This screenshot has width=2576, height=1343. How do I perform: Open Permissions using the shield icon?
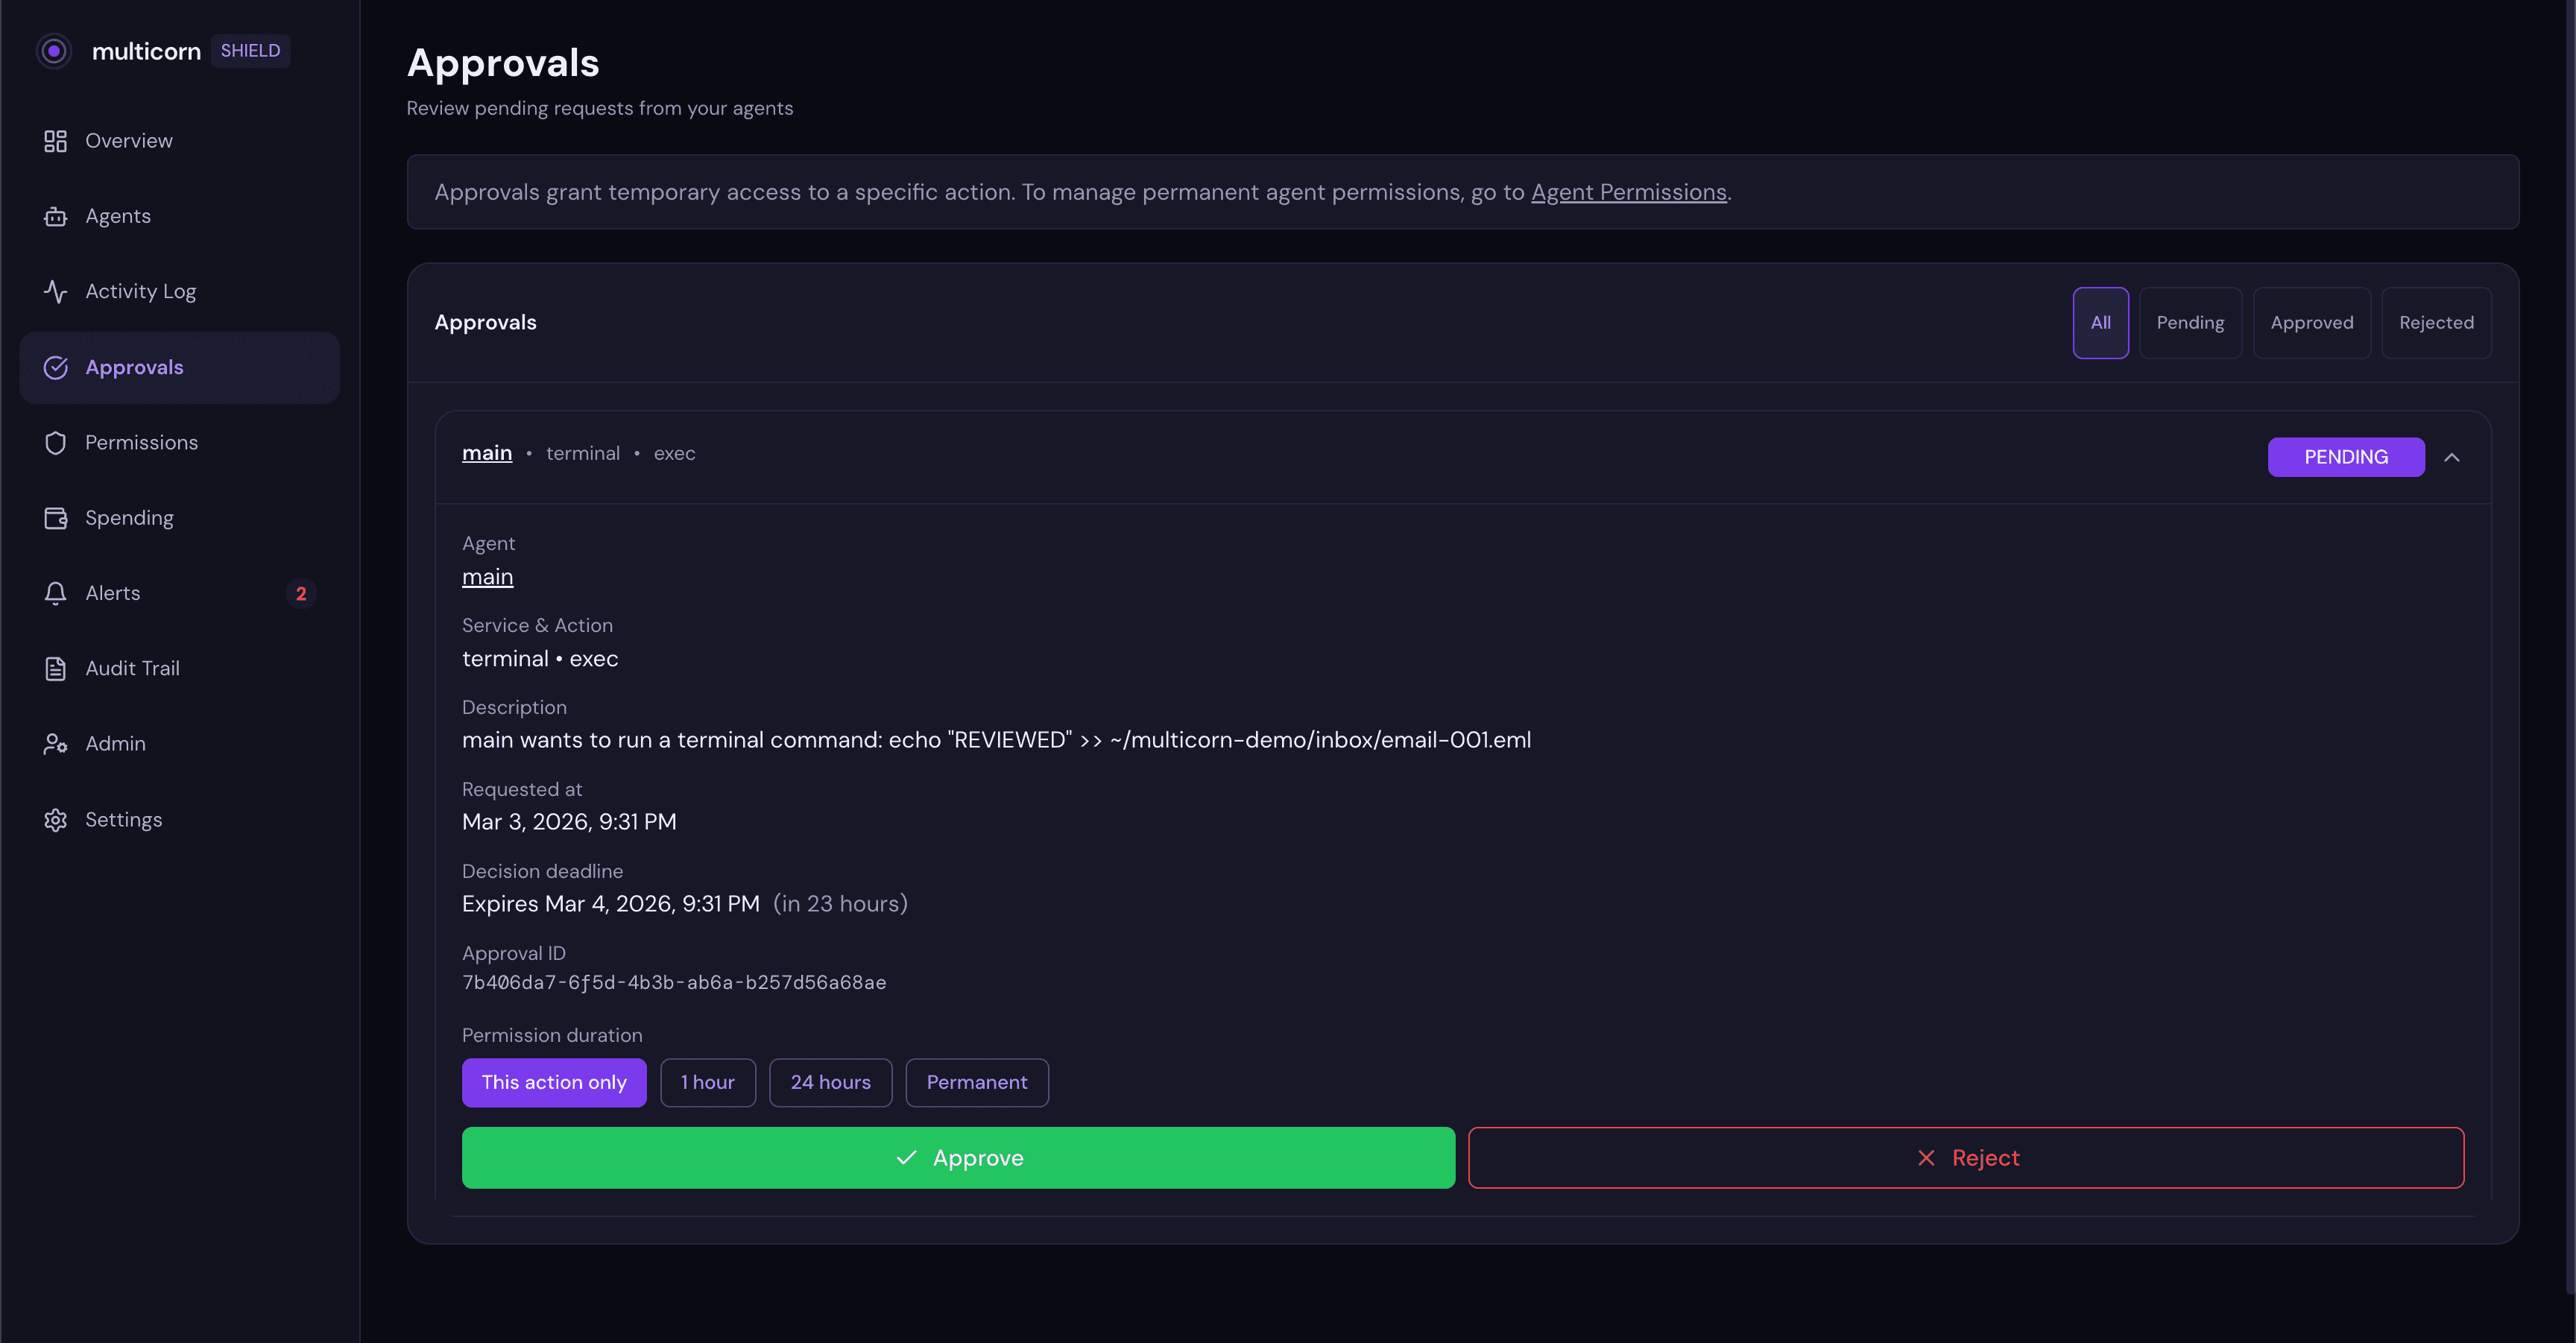point(55,442)
